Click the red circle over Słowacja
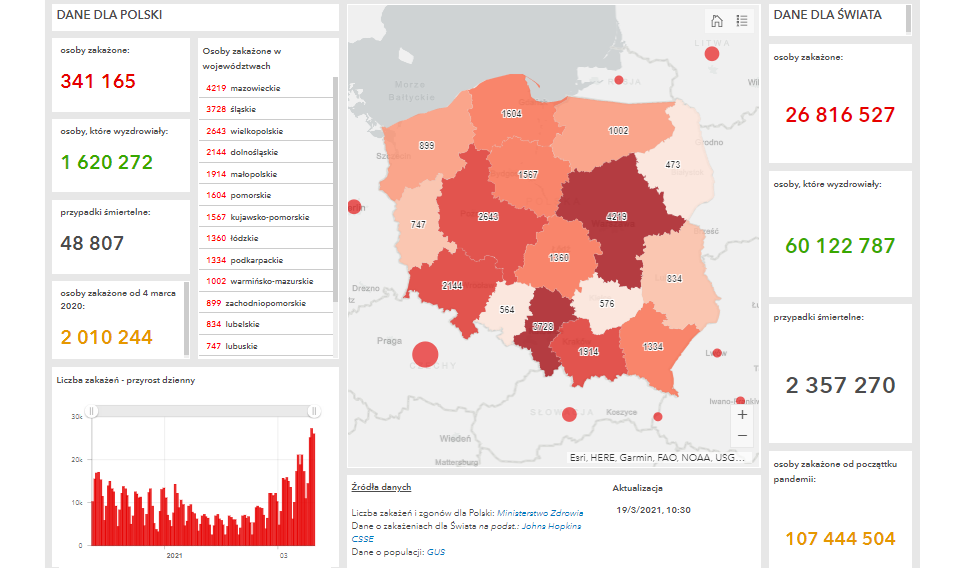Image resolution: width=965 pixels, height=568 pixels. coord(569,414)
